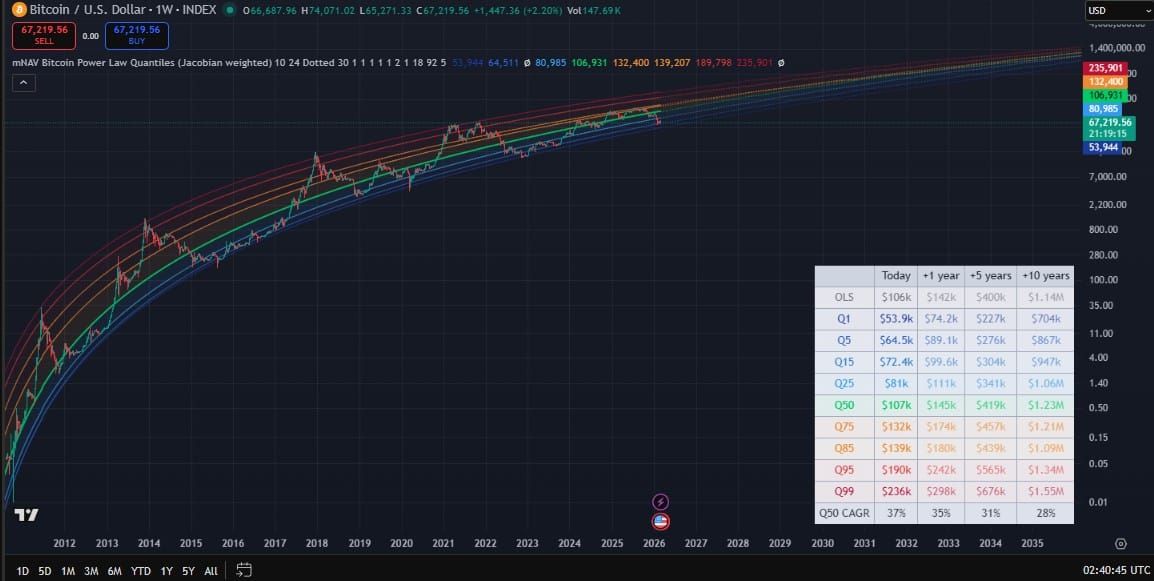Collapse the indicator legend using the up-arrow chevron
The width and height of the screenshot is (1154, 581).
click(x=22, y=82)
